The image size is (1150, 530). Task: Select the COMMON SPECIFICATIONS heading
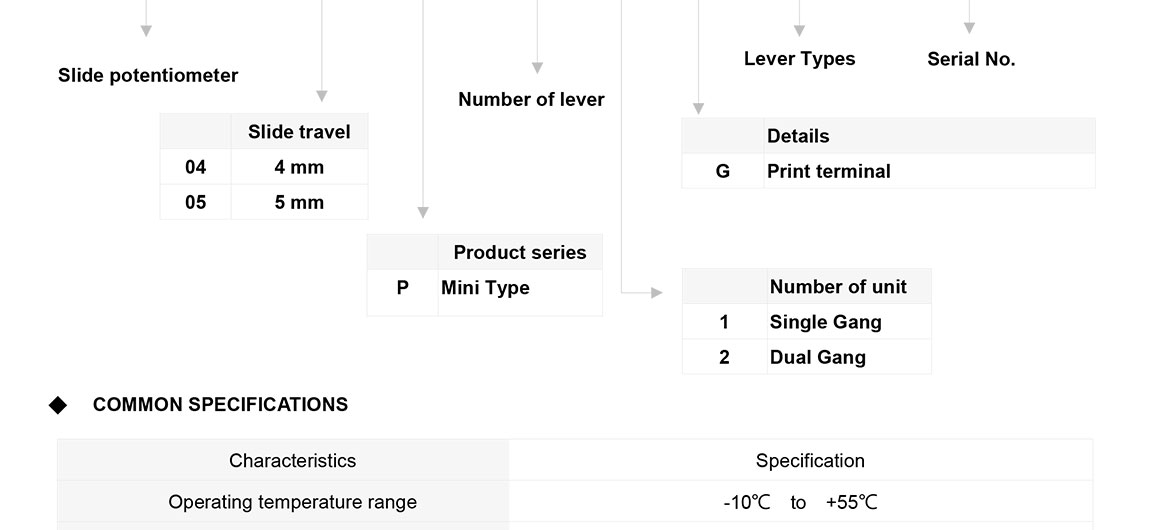[220, 405]
